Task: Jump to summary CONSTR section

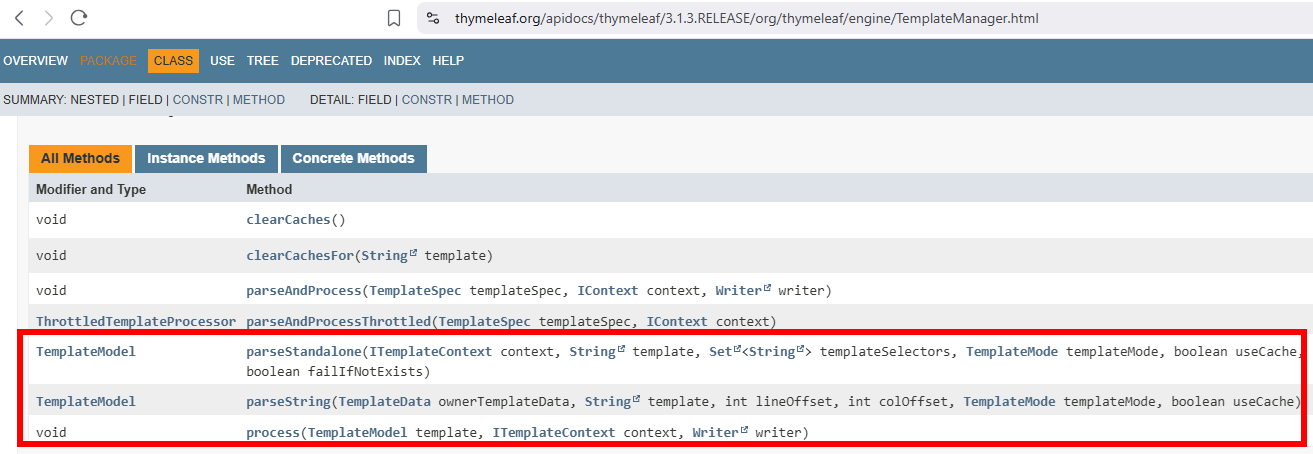Action: (x=198, y=100)
